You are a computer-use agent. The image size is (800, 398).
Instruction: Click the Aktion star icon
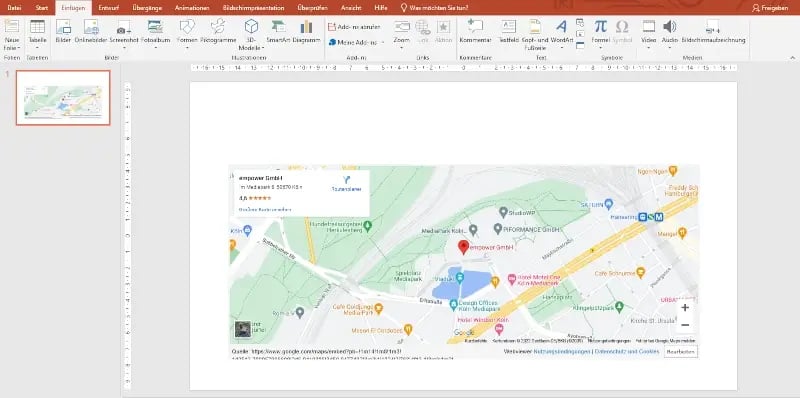point(443,27)
